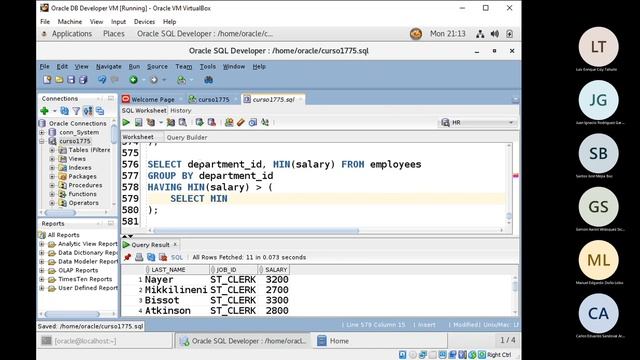640x360 pixels.
Task: Click the Oracle DB Developer VM icon on panel
Action: coord(416,34)
